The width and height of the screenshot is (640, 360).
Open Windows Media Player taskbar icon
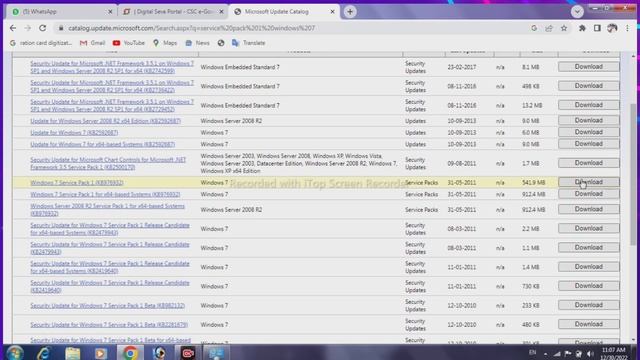coord(101,353)
